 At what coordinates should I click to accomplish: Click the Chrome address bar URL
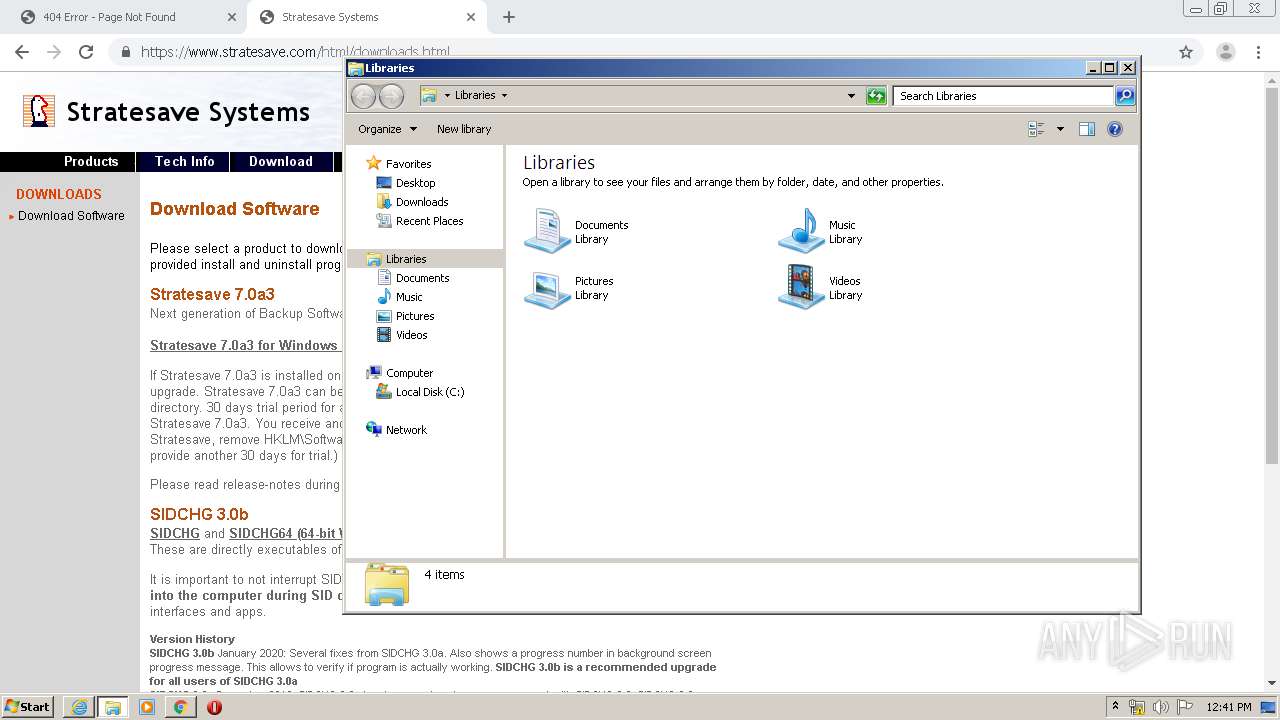[295, 52]
